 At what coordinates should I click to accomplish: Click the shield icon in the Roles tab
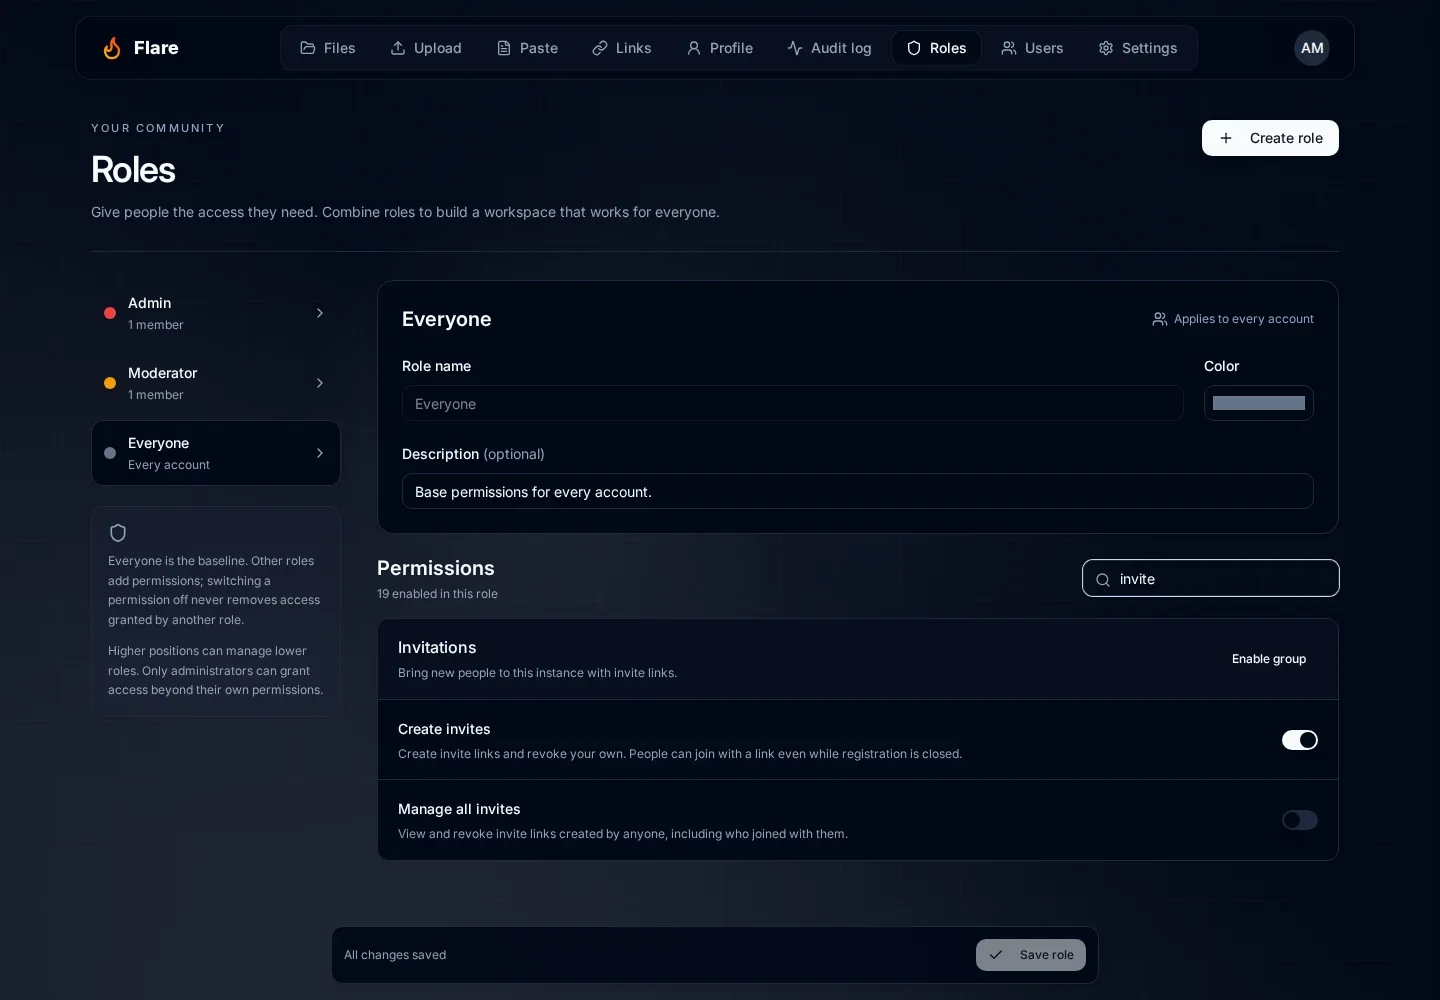coord(914,48)
